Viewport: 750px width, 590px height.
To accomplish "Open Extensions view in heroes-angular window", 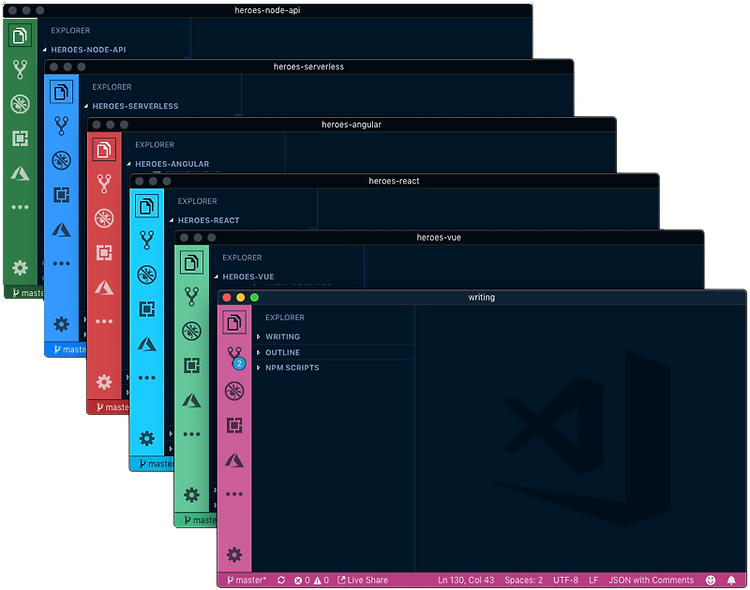I will pos(104,252).
